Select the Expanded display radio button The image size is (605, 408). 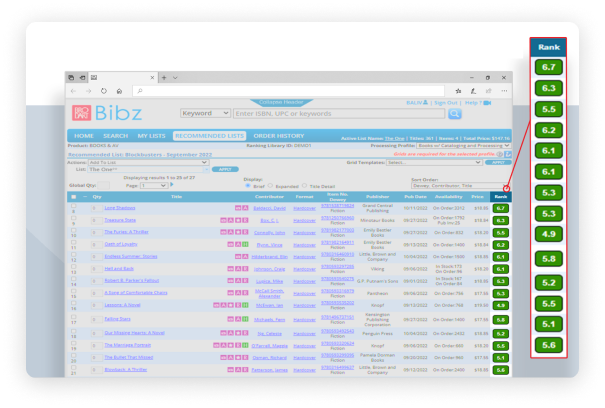pos(270,186)
